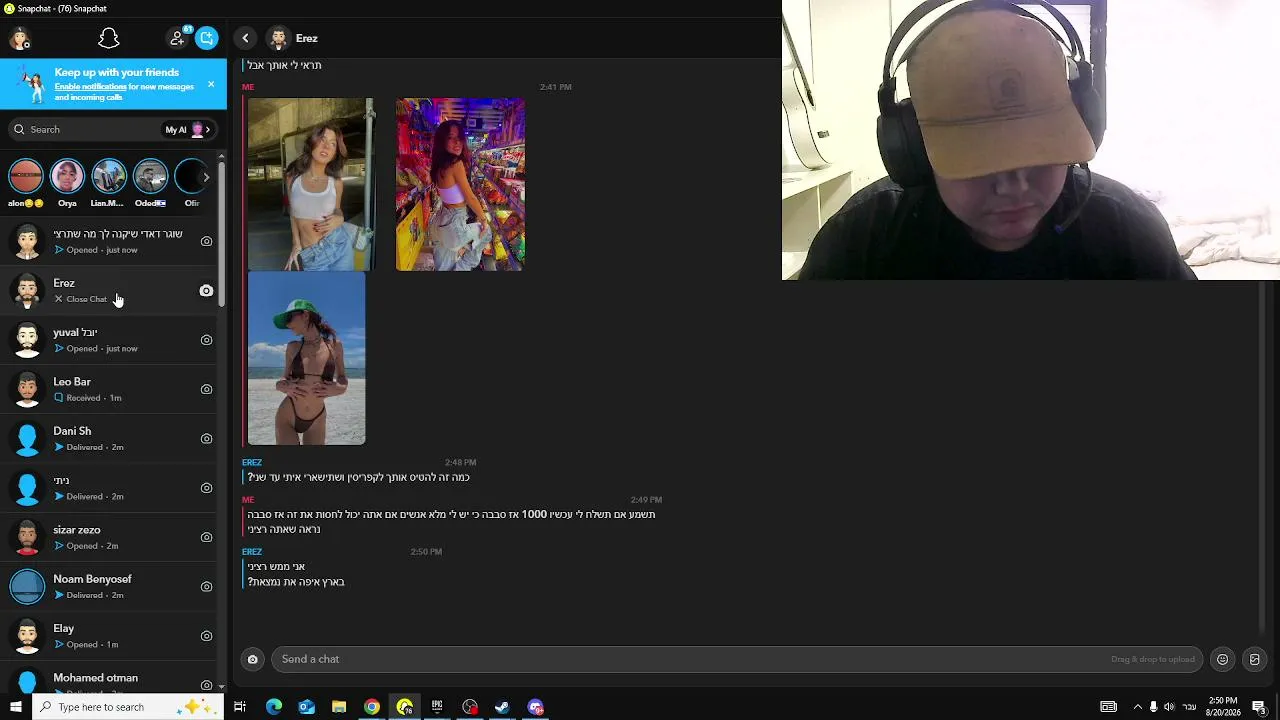This screenshot has height=720, width=1280.
Task: Show hidden system tray icons
Action: coord(1137,707)
